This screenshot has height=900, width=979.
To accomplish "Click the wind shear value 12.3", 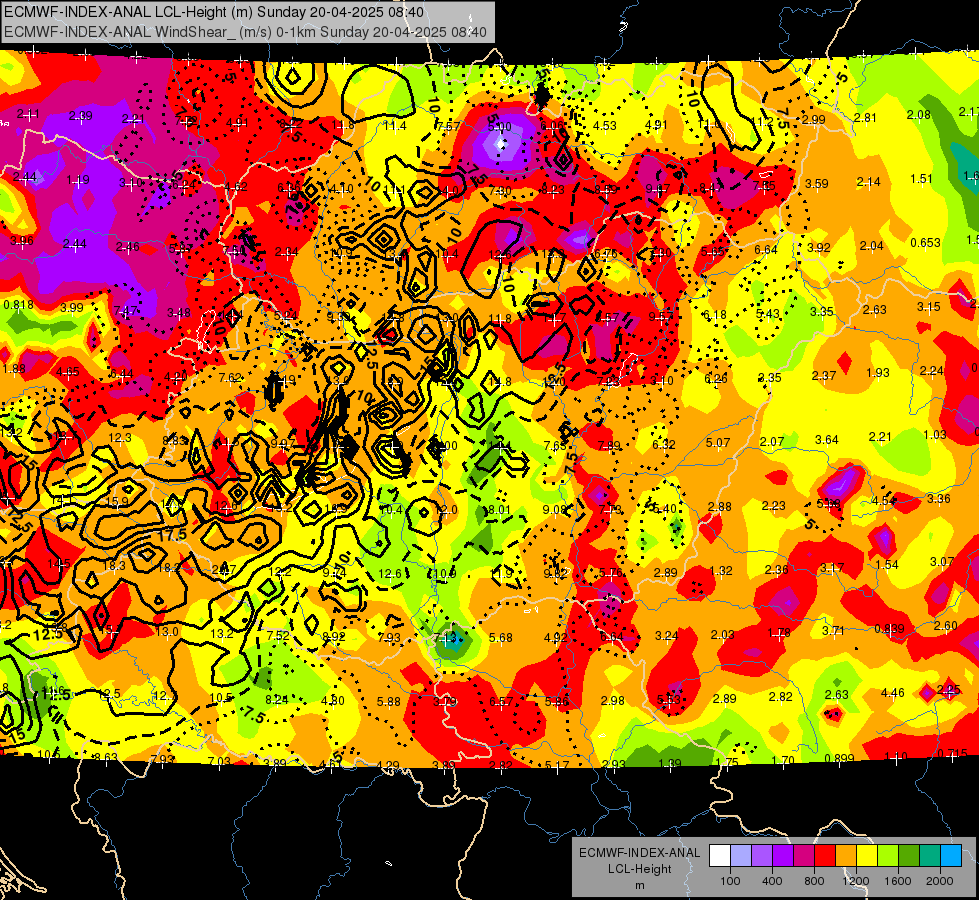I will pyautogui.click(x=119, y=438).
